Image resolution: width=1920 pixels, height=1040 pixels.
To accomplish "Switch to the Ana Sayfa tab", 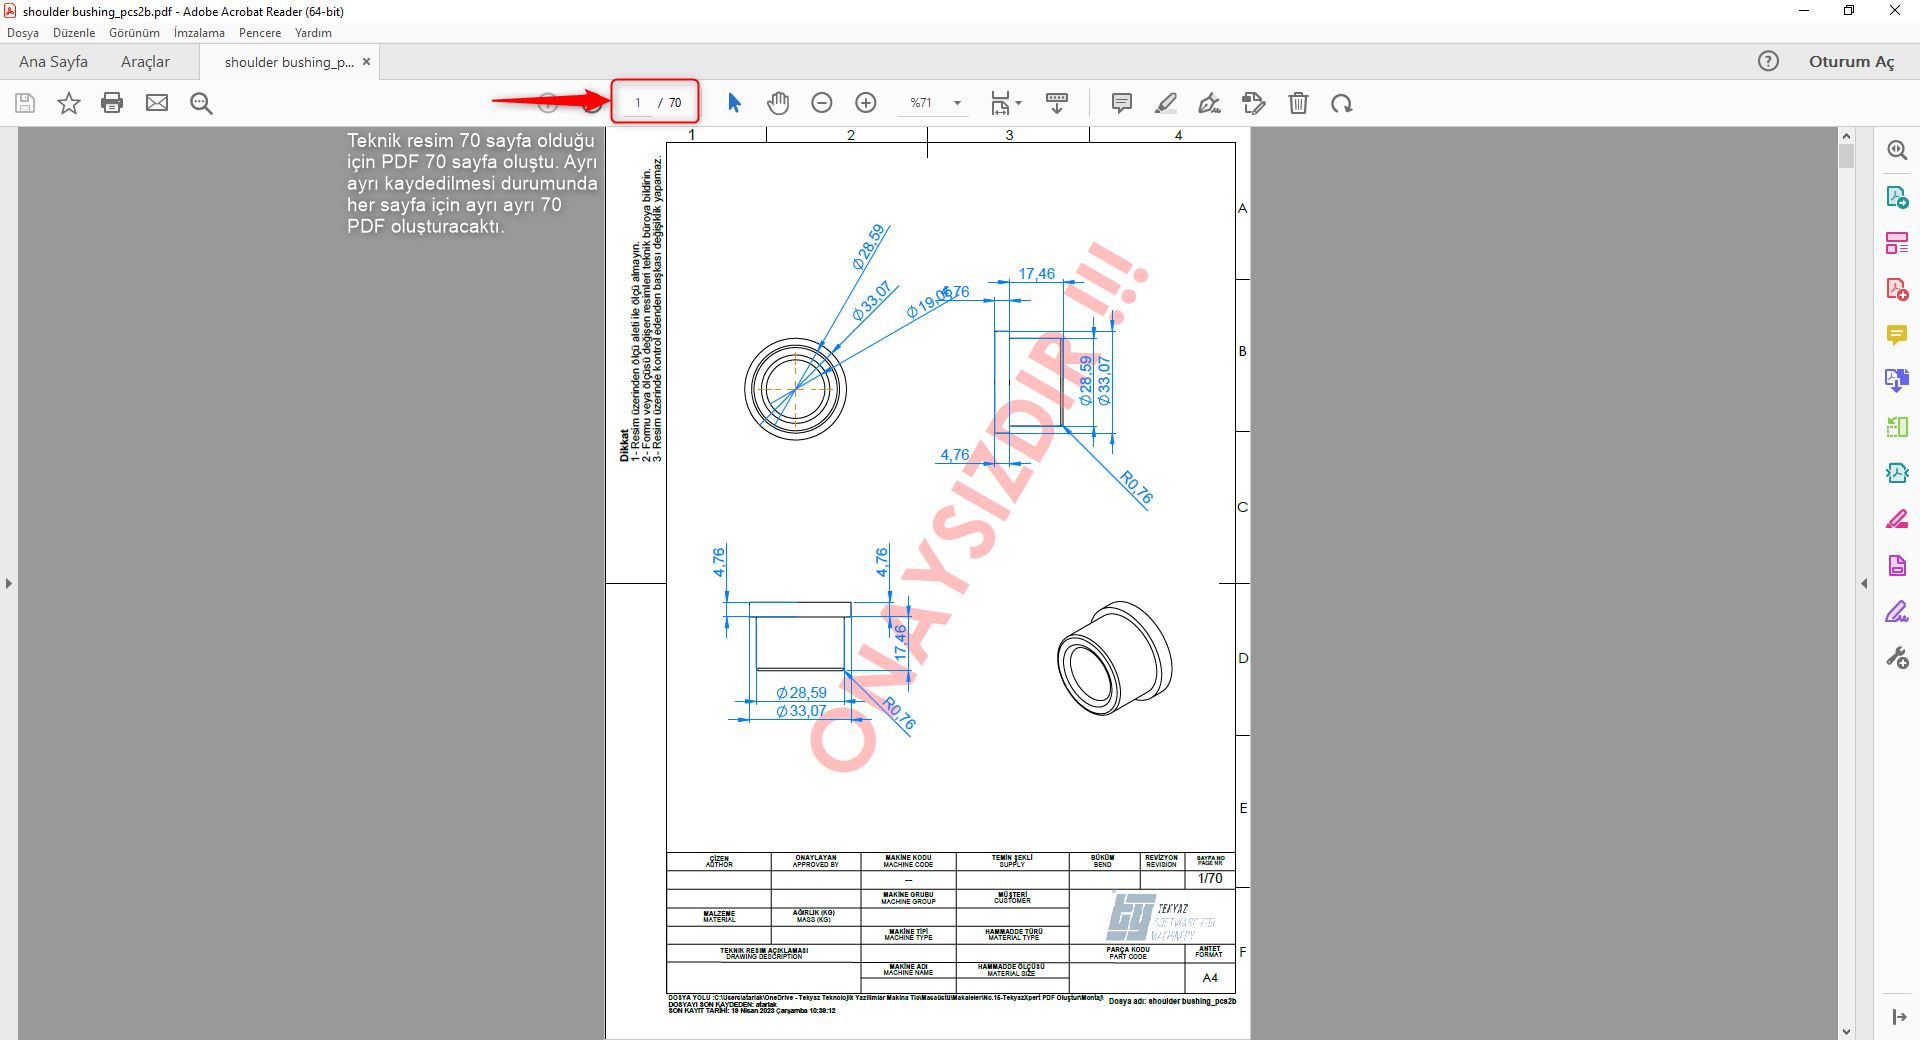I will (53, 62).
